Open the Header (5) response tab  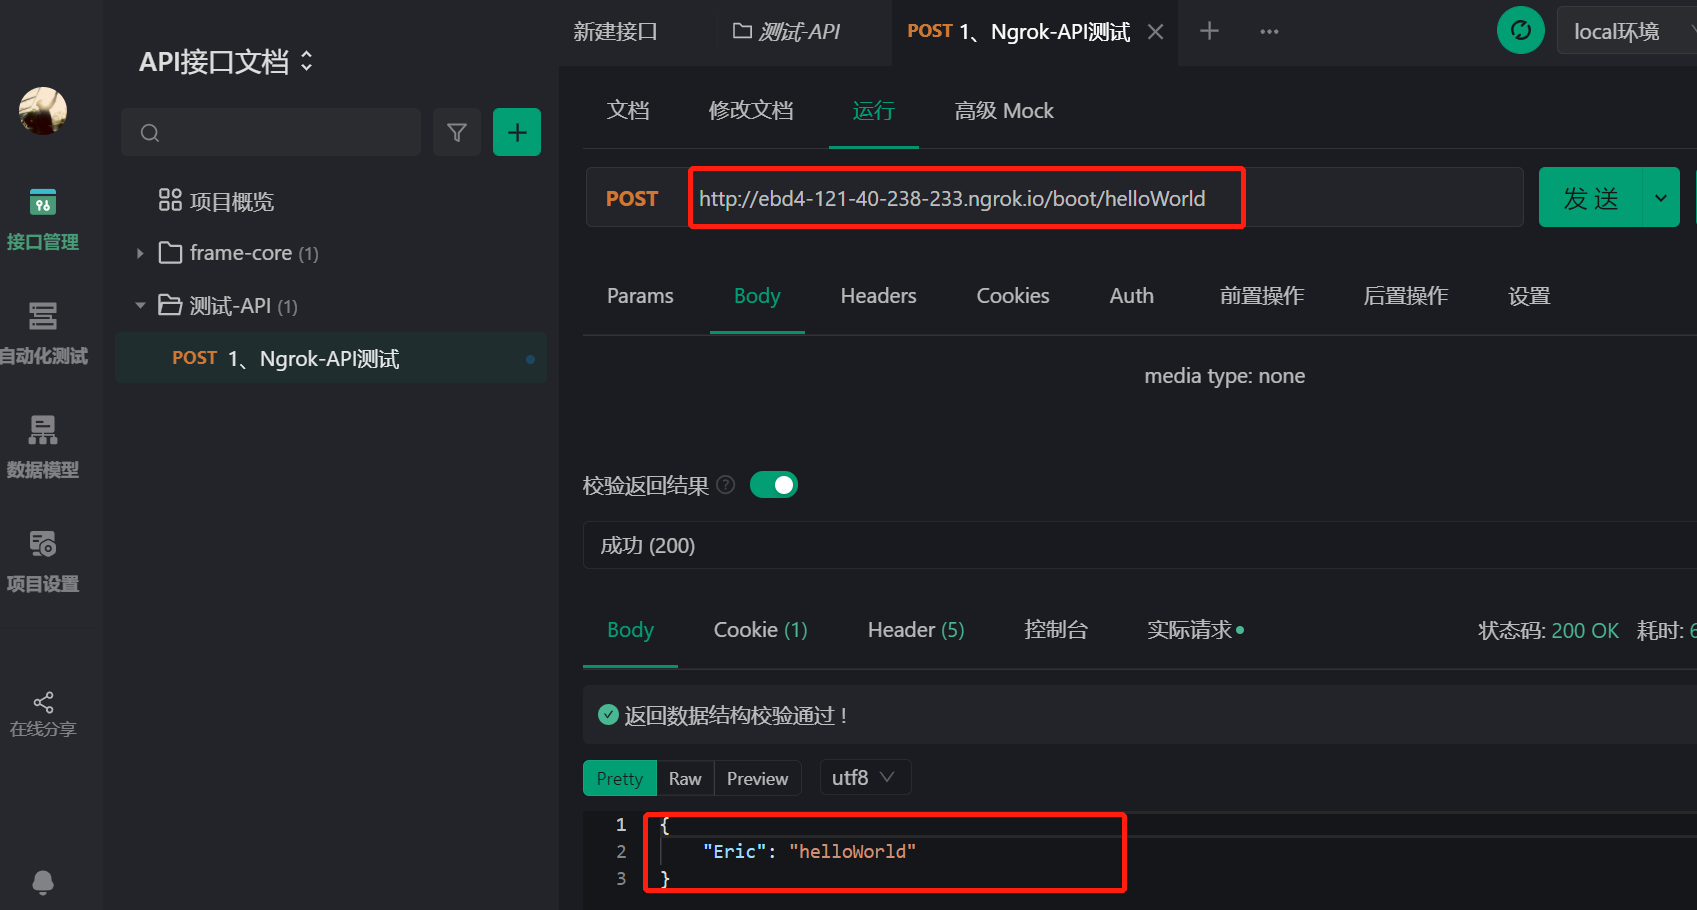point(916,630)
